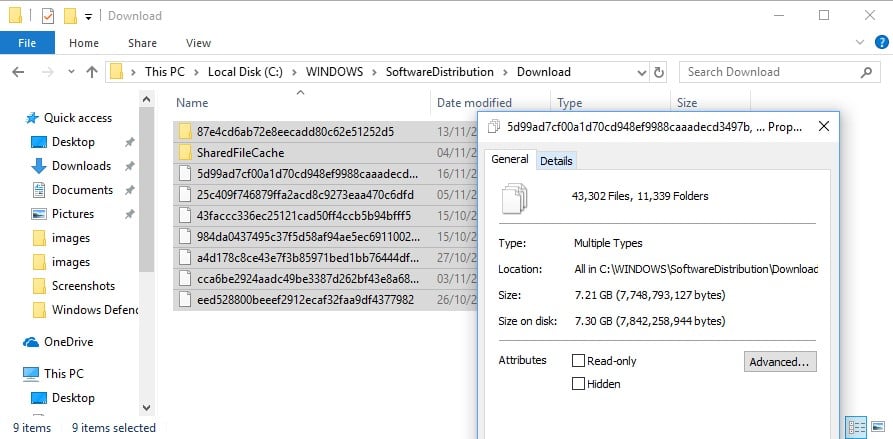
Task: Click the Downloads blue arrow icon
Action: 39,166
